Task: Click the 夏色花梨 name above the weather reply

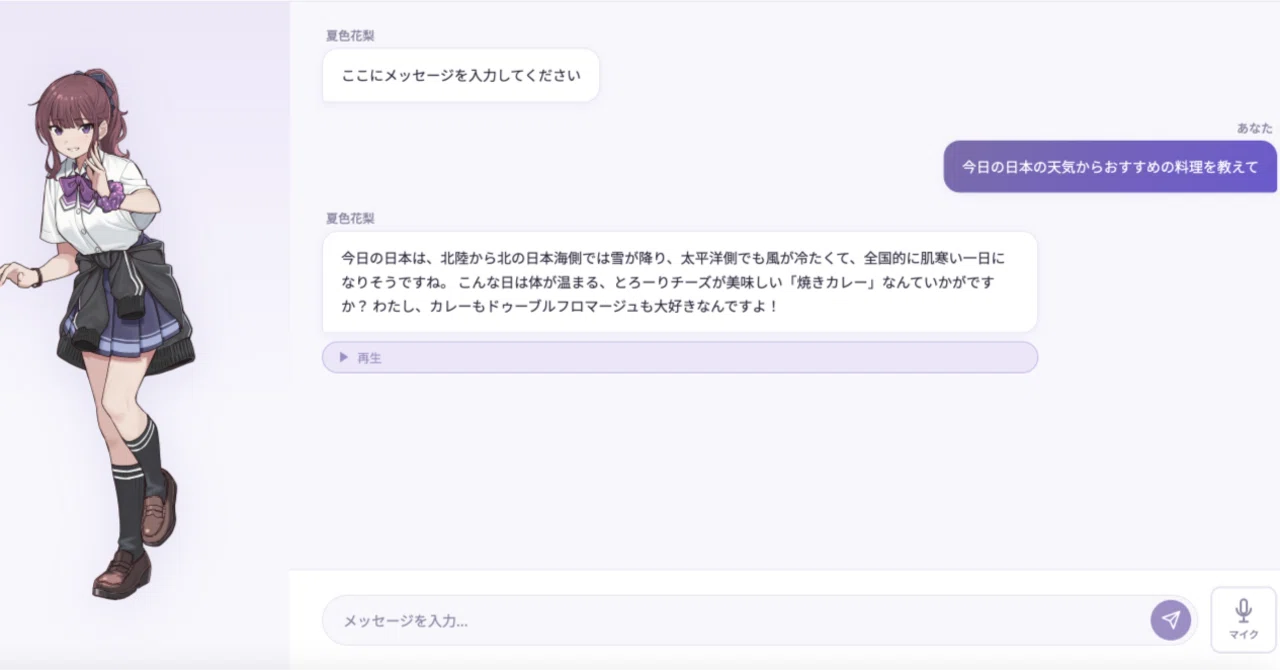Action: click(x=350, y=218)
